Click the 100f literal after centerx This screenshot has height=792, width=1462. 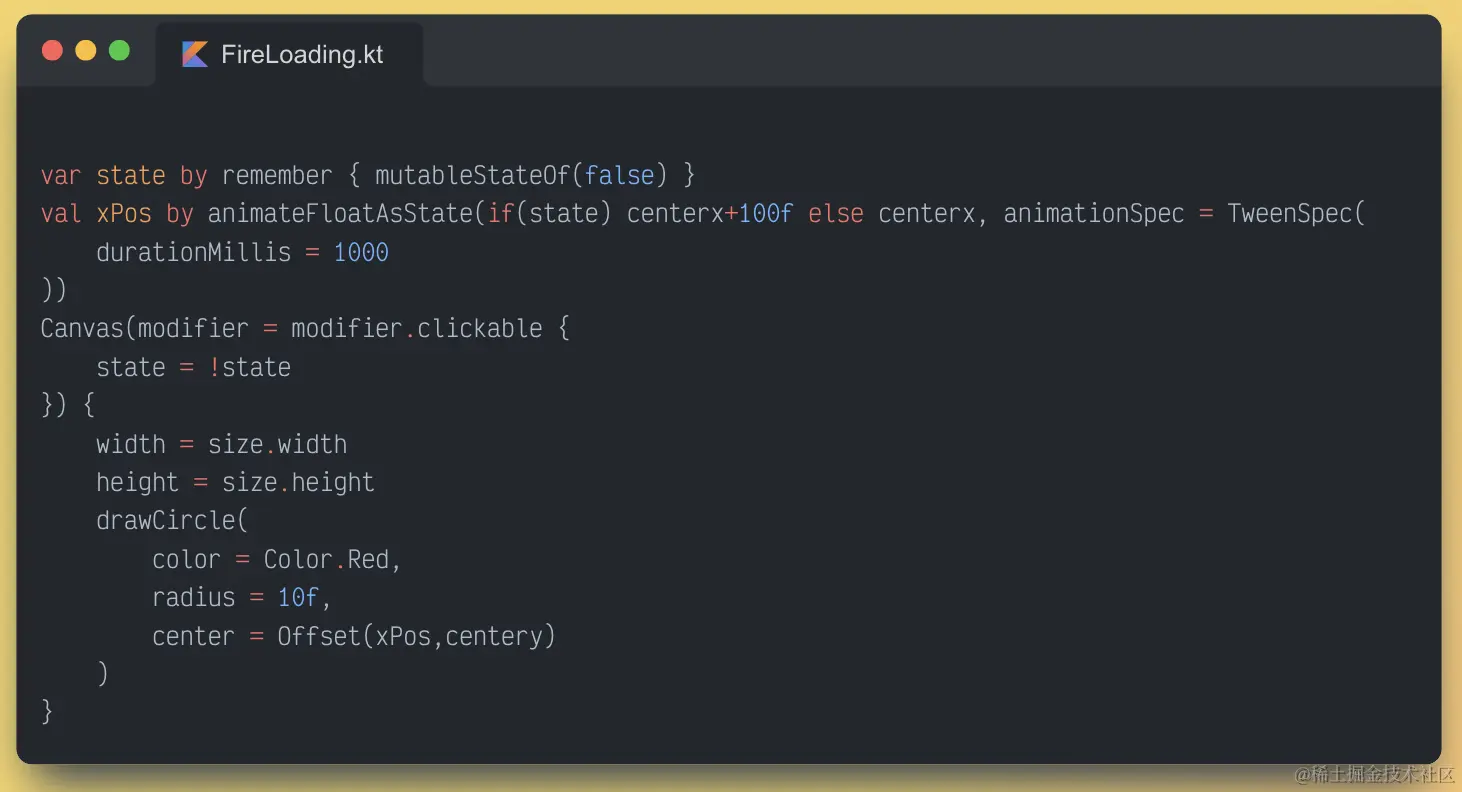click(766, 214)
